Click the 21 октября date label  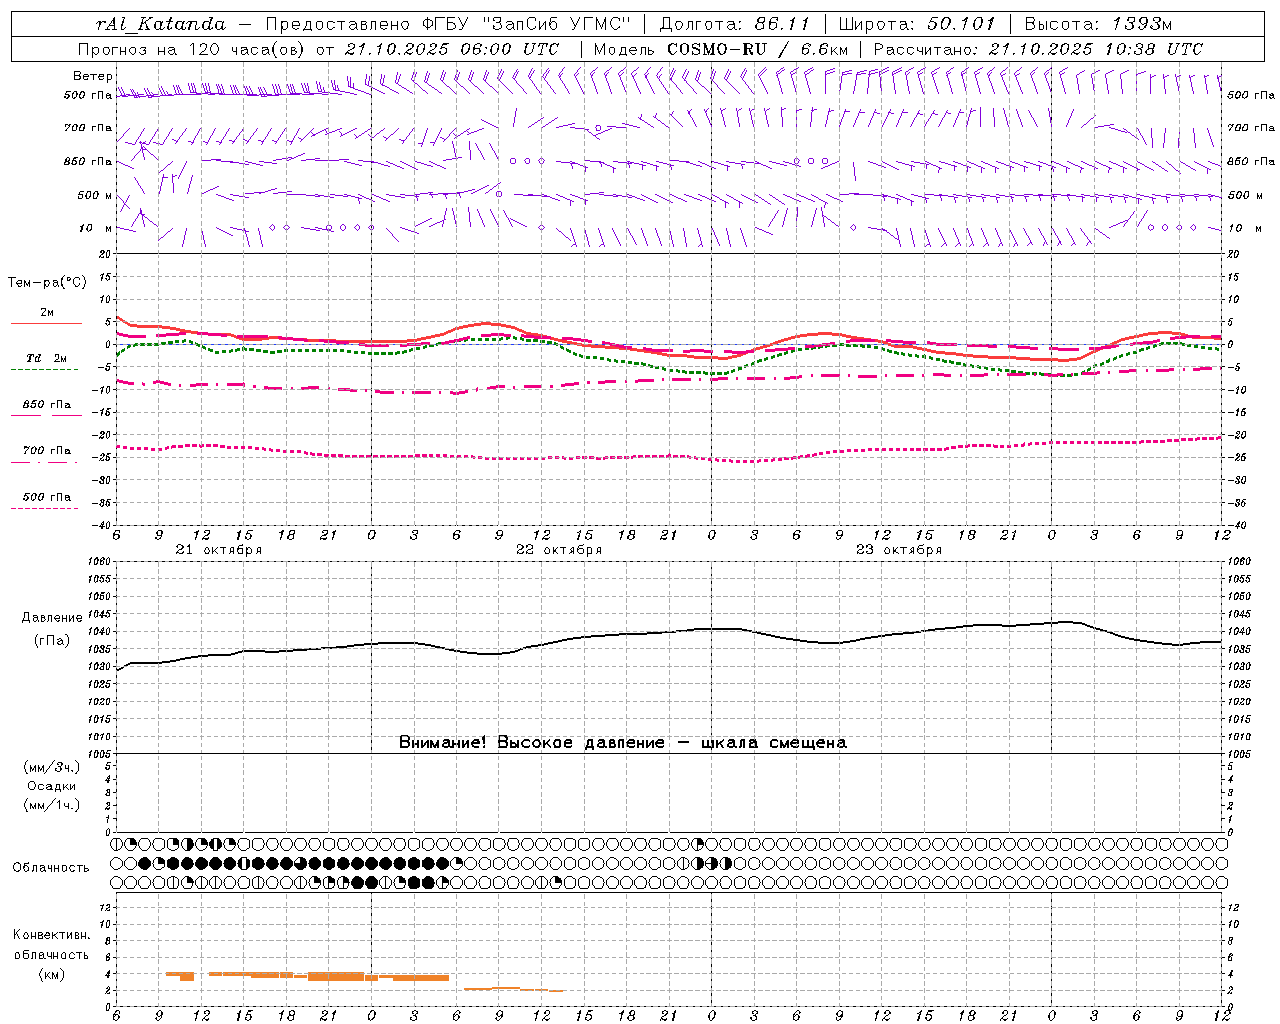[x=219, y=550]
